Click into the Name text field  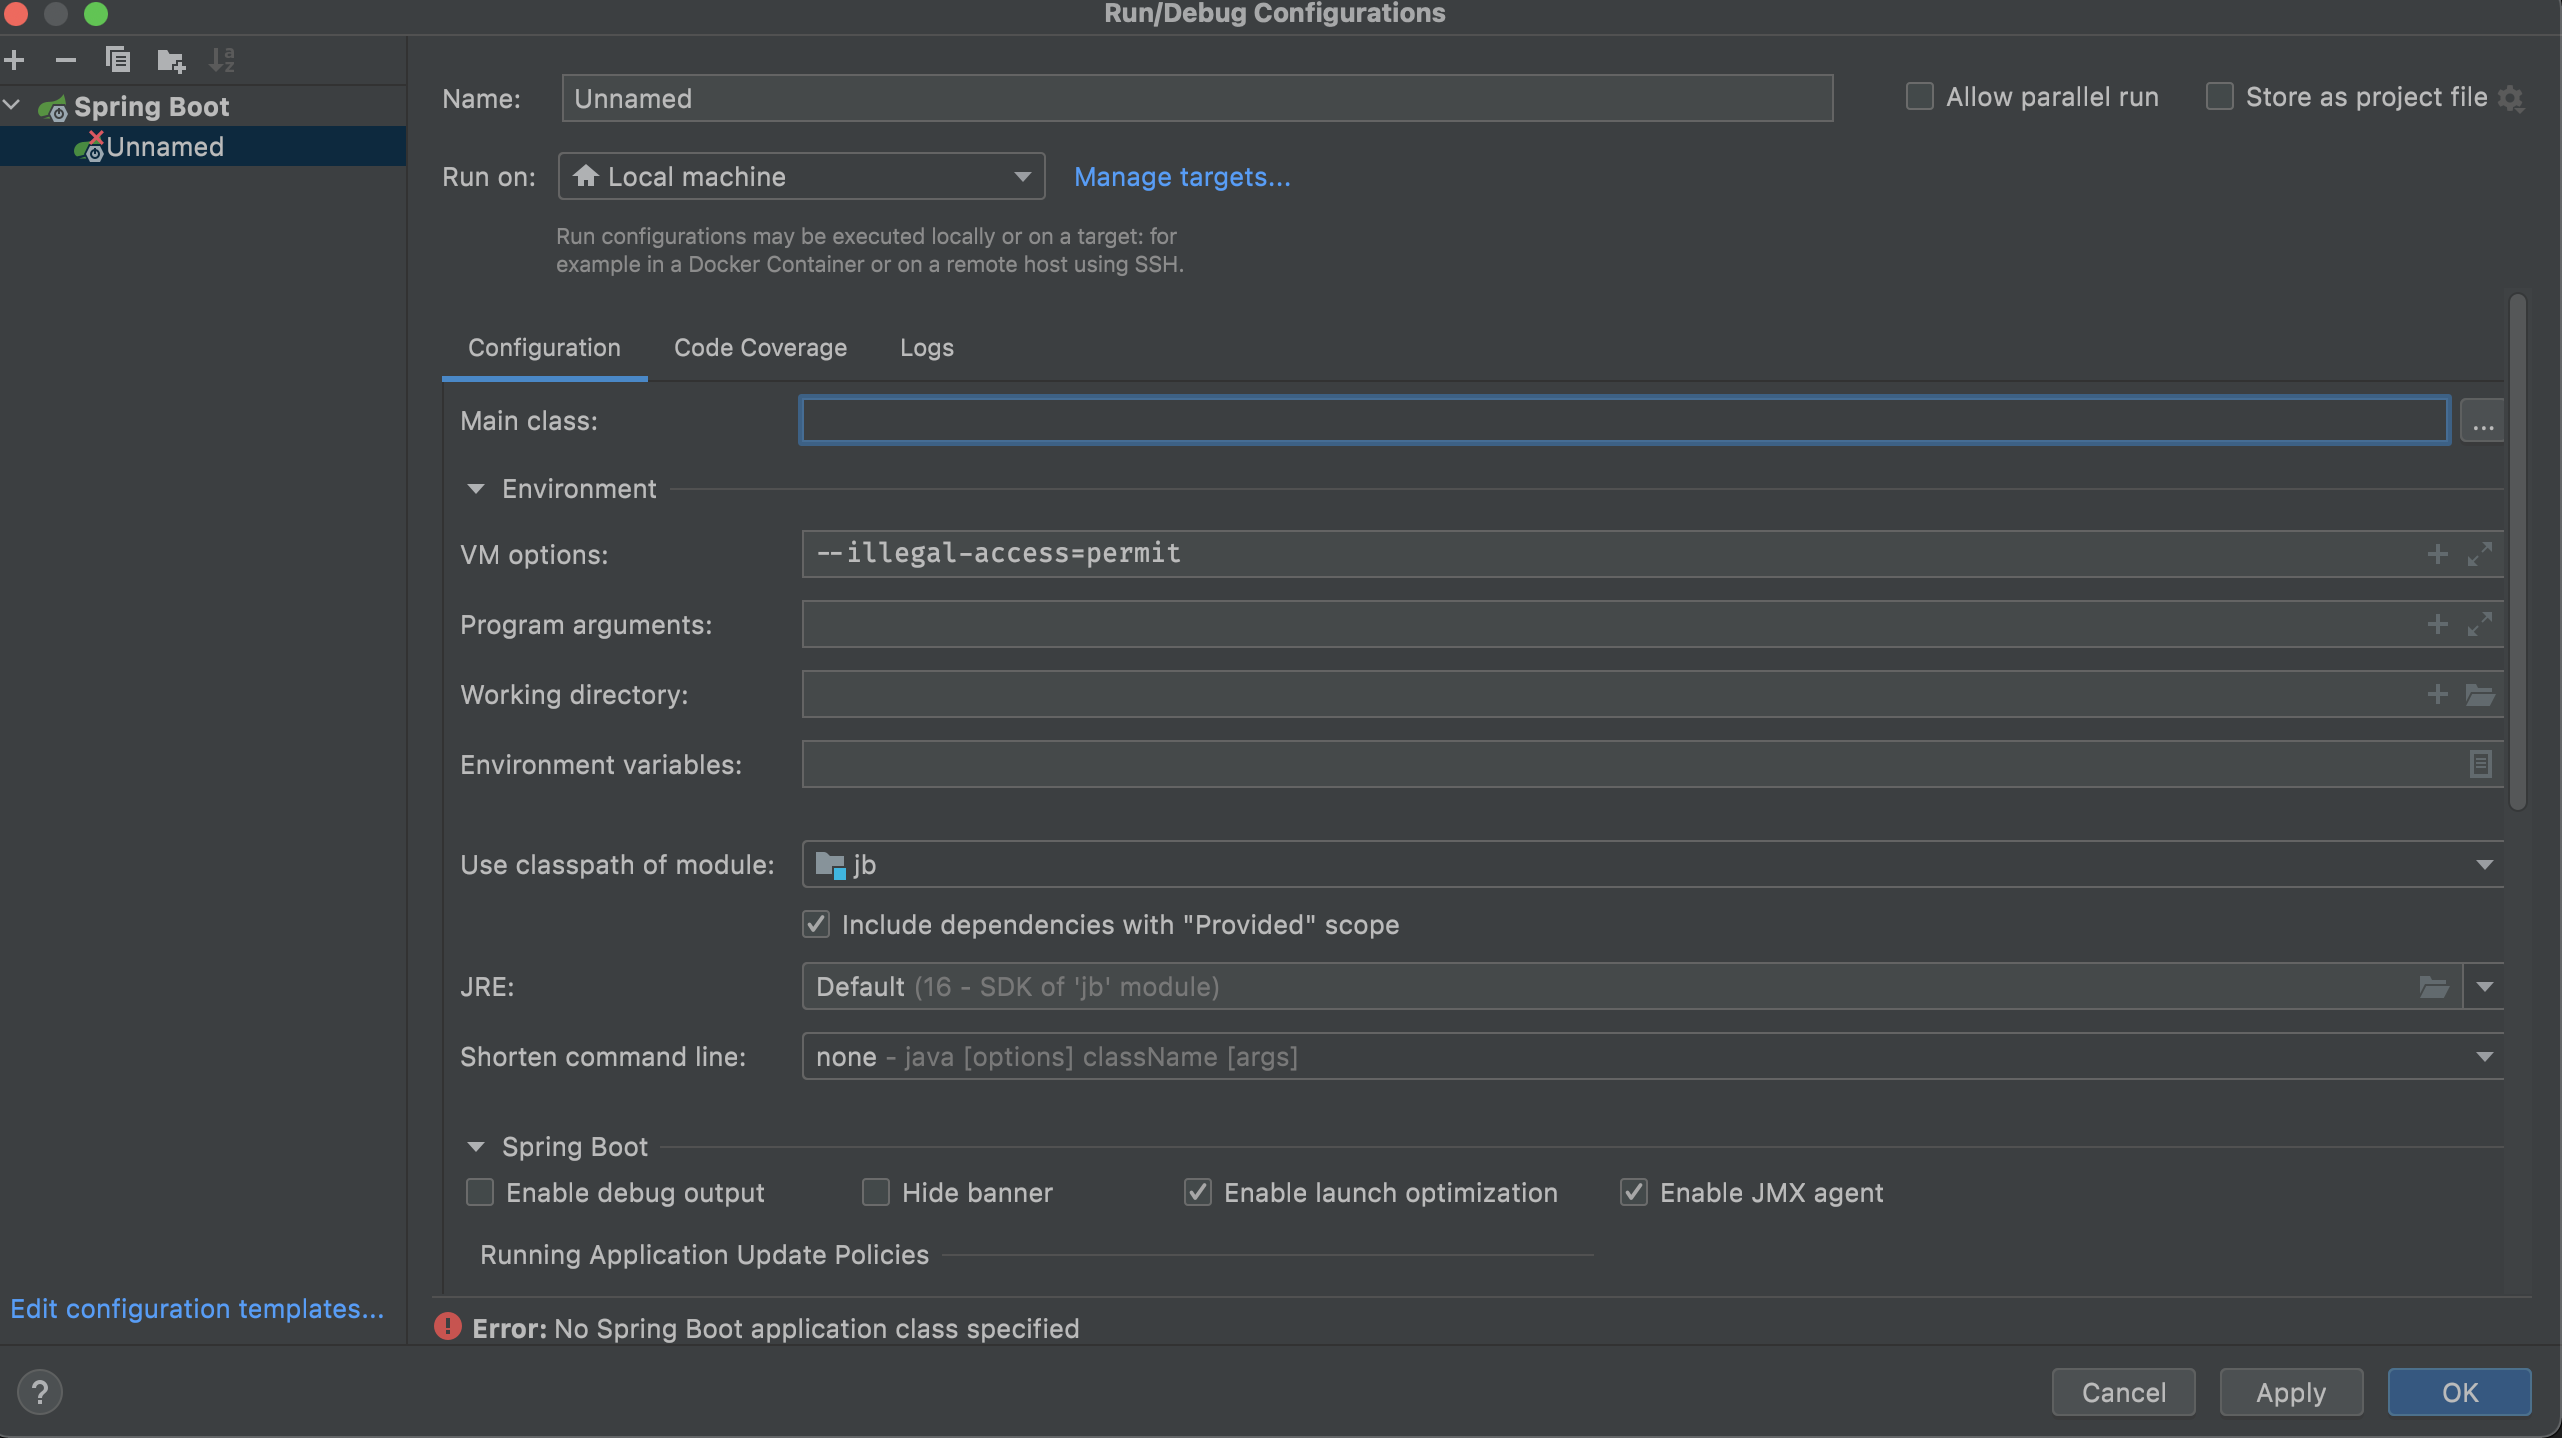(1196, 98)
